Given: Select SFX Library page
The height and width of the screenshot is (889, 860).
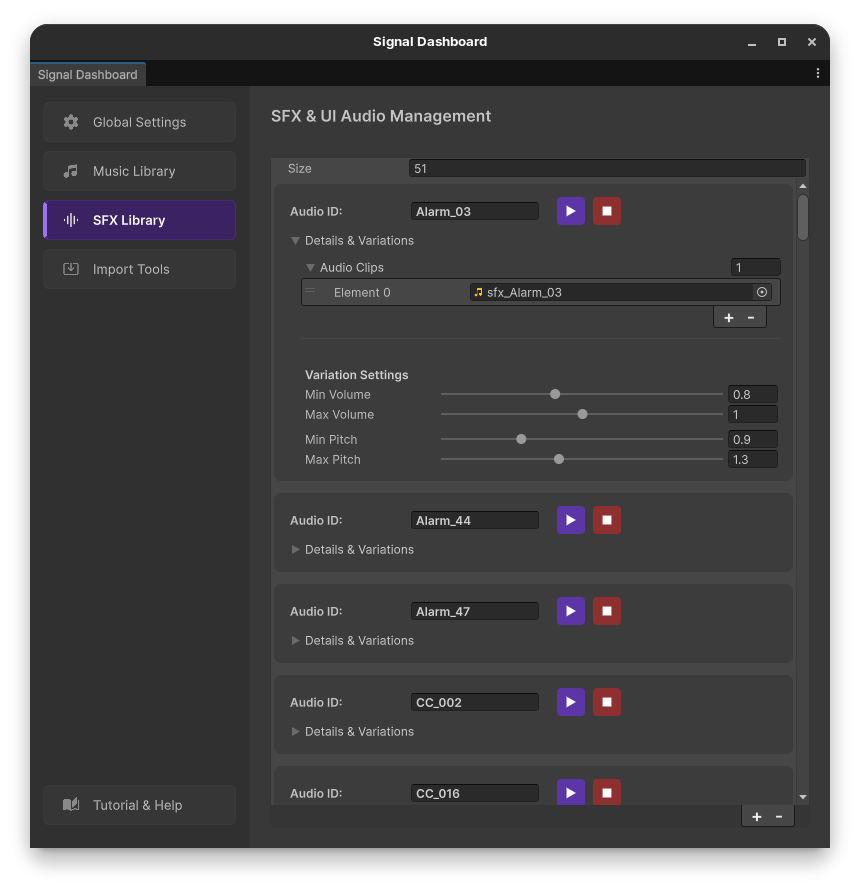Looking at the screenshot, I should (139, 220).
